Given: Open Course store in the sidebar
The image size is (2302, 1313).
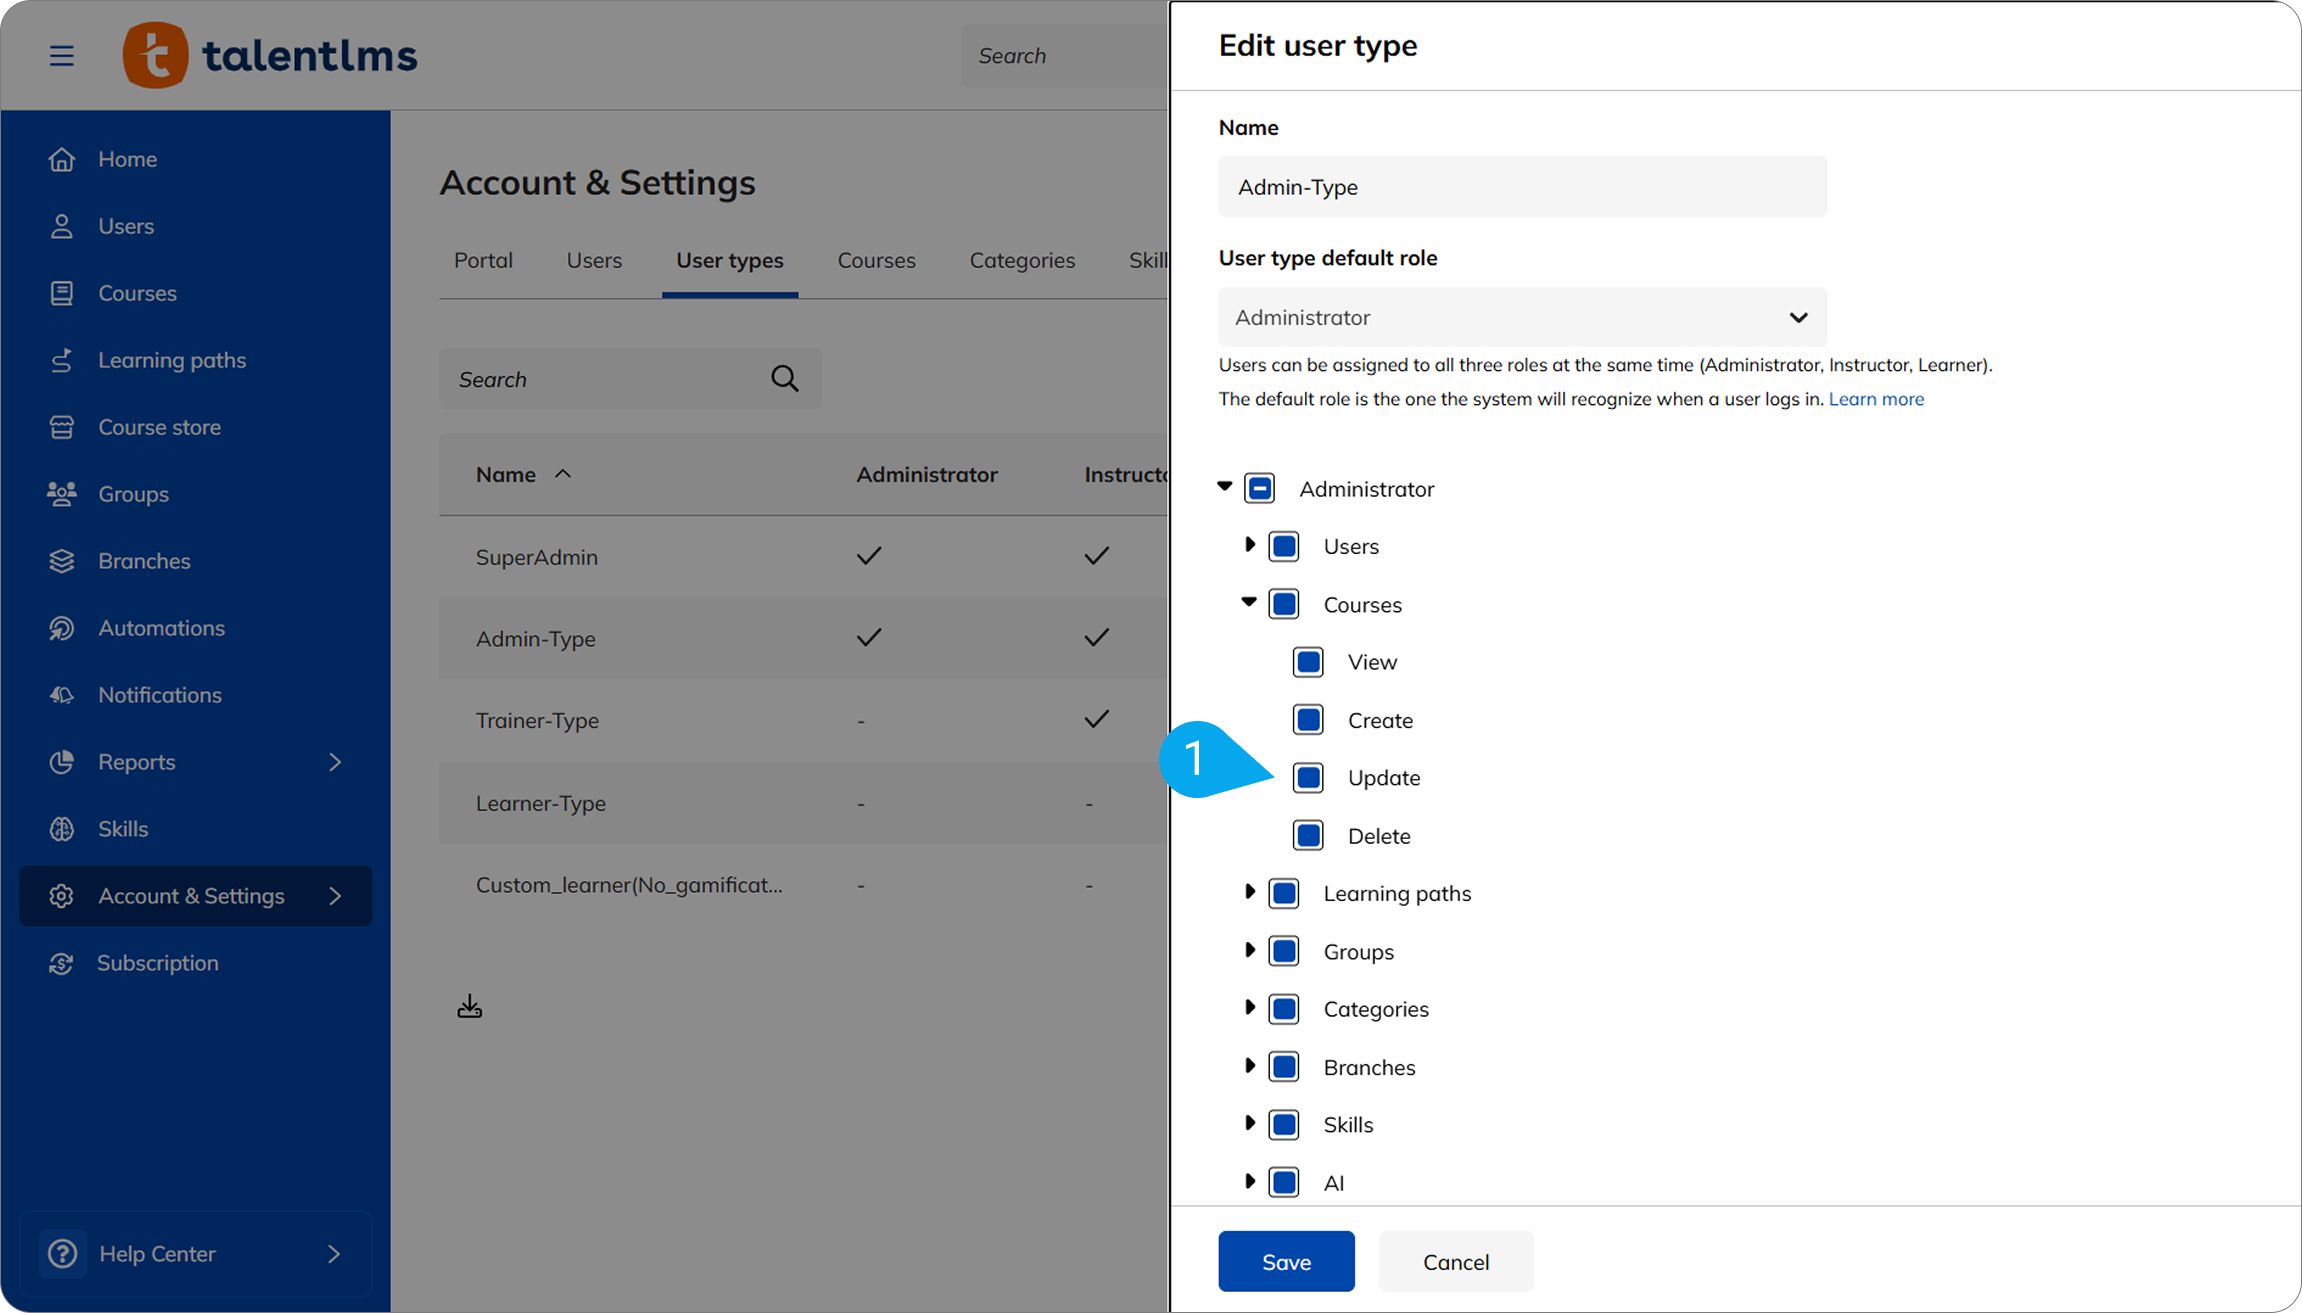Looking at the screenshot, I should (159, 427).
